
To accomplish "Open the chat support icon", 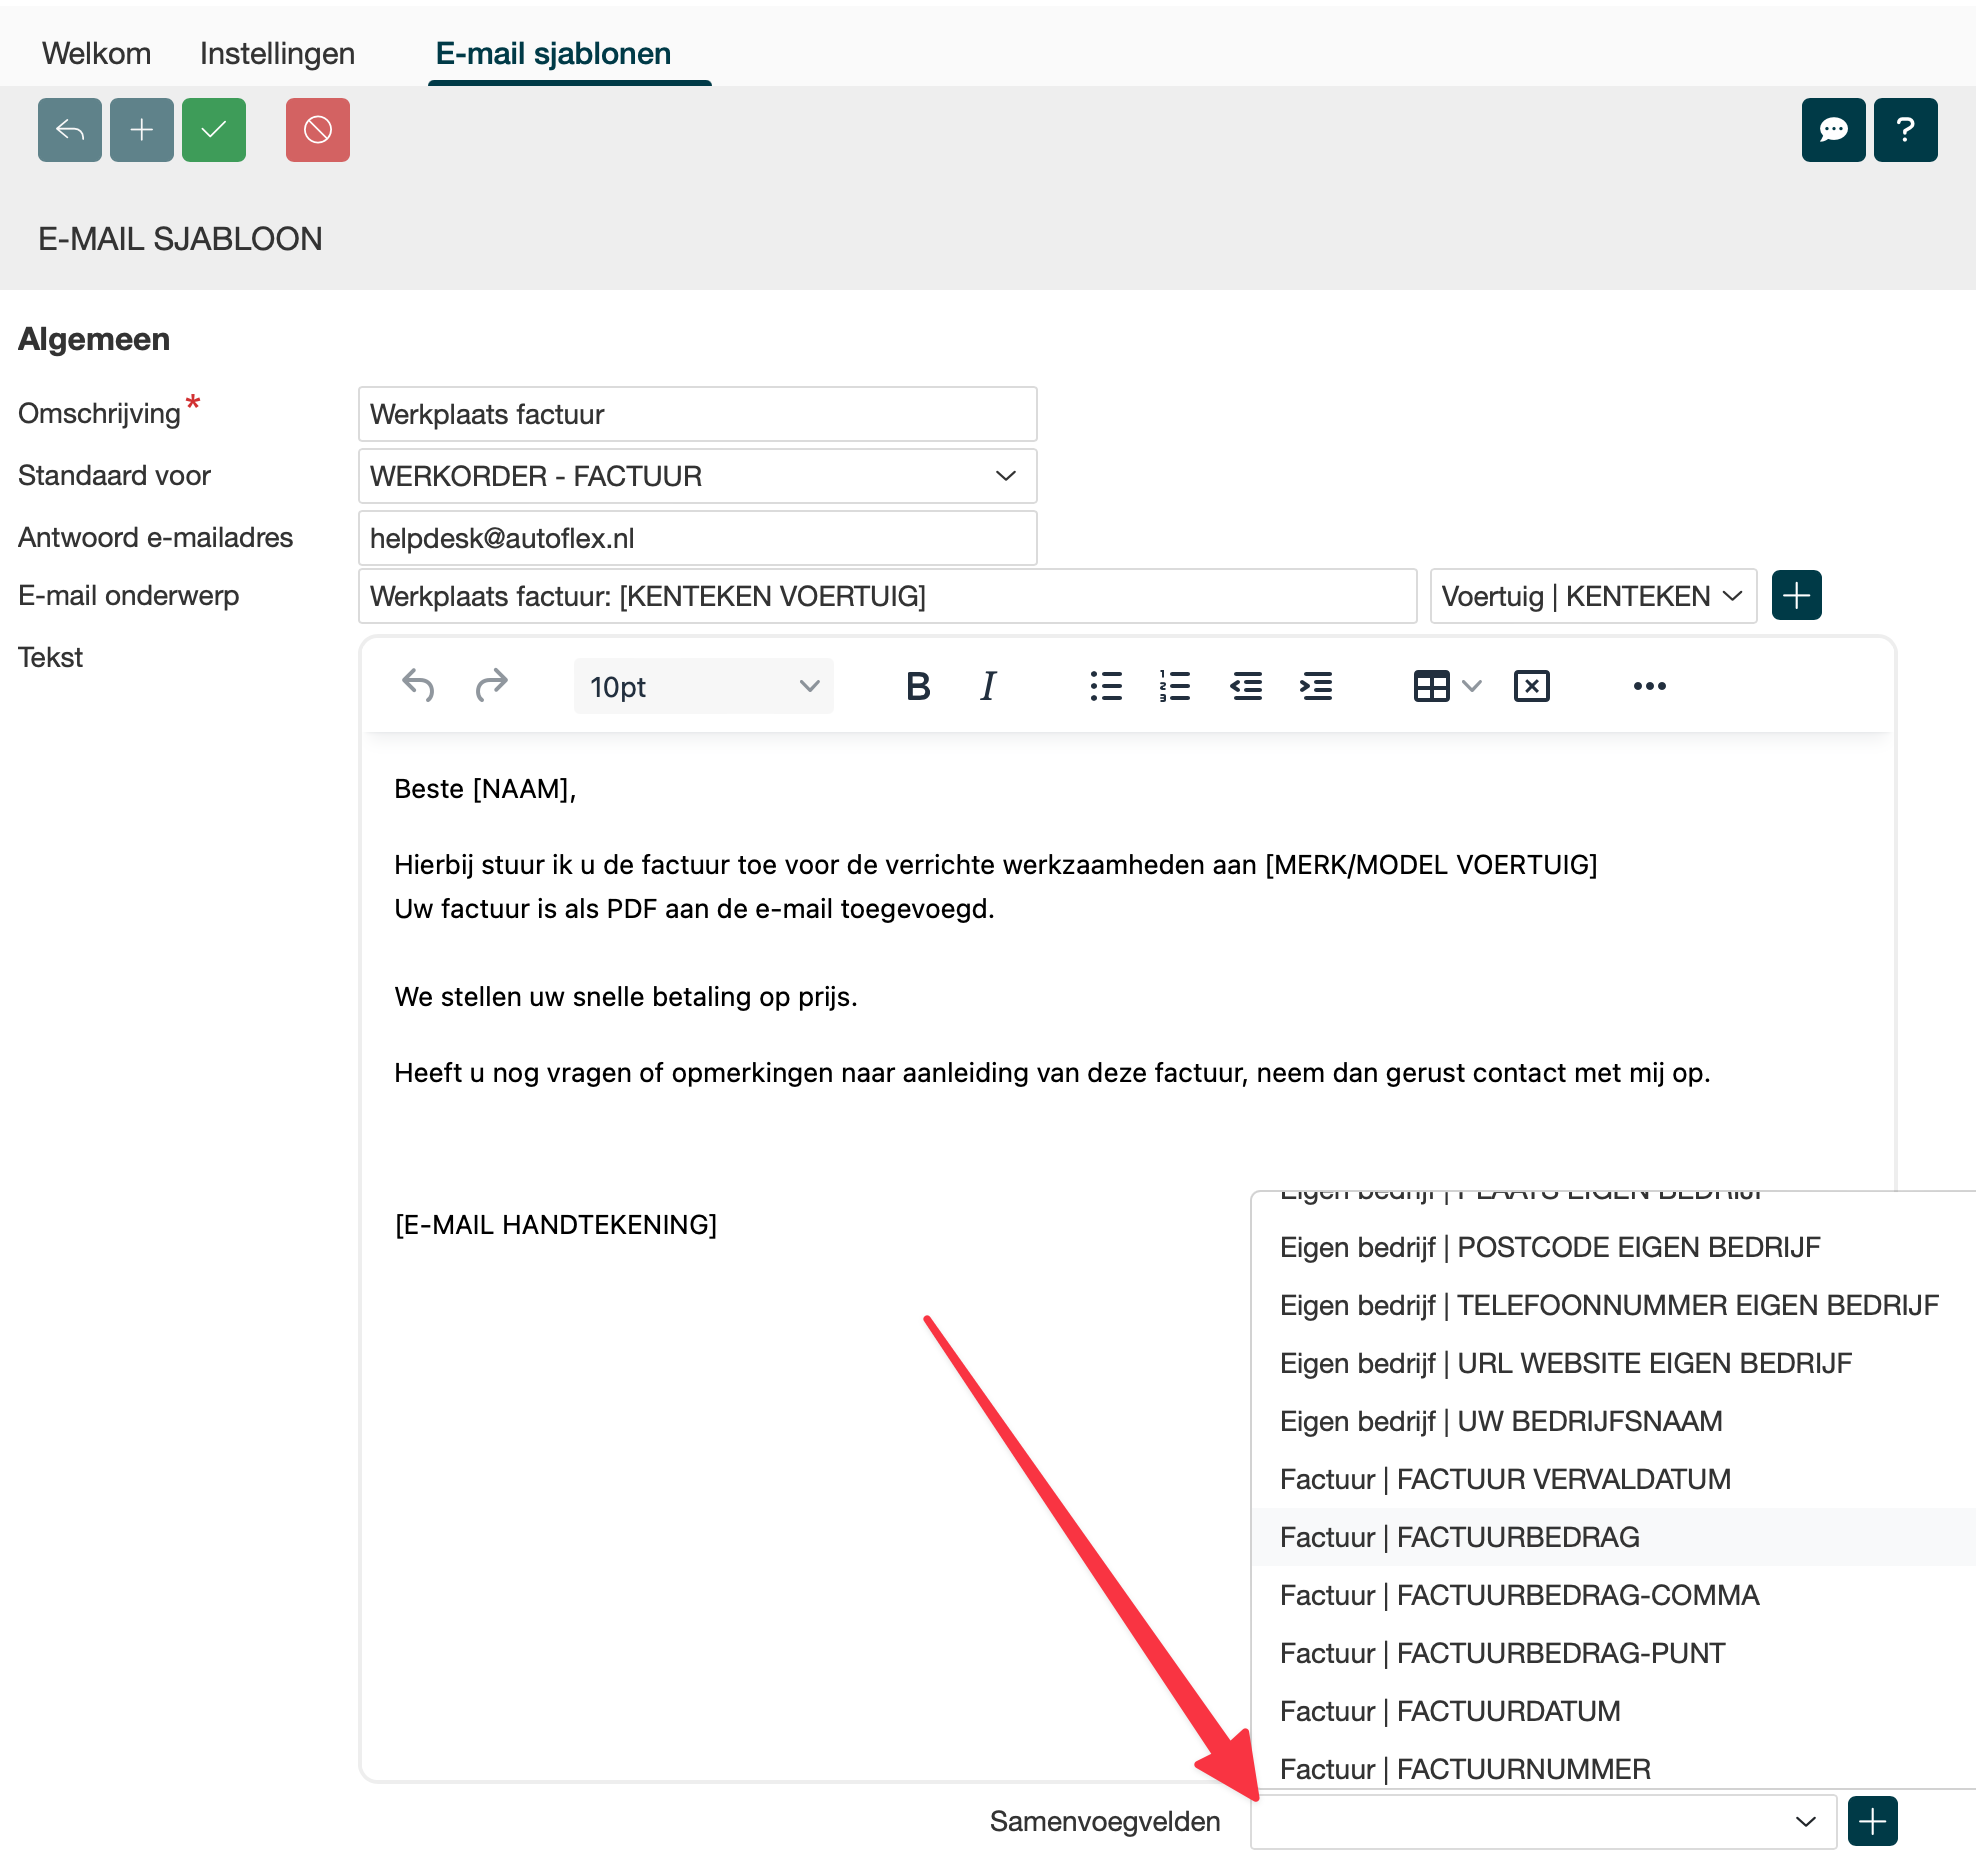I will [1832, 130].
